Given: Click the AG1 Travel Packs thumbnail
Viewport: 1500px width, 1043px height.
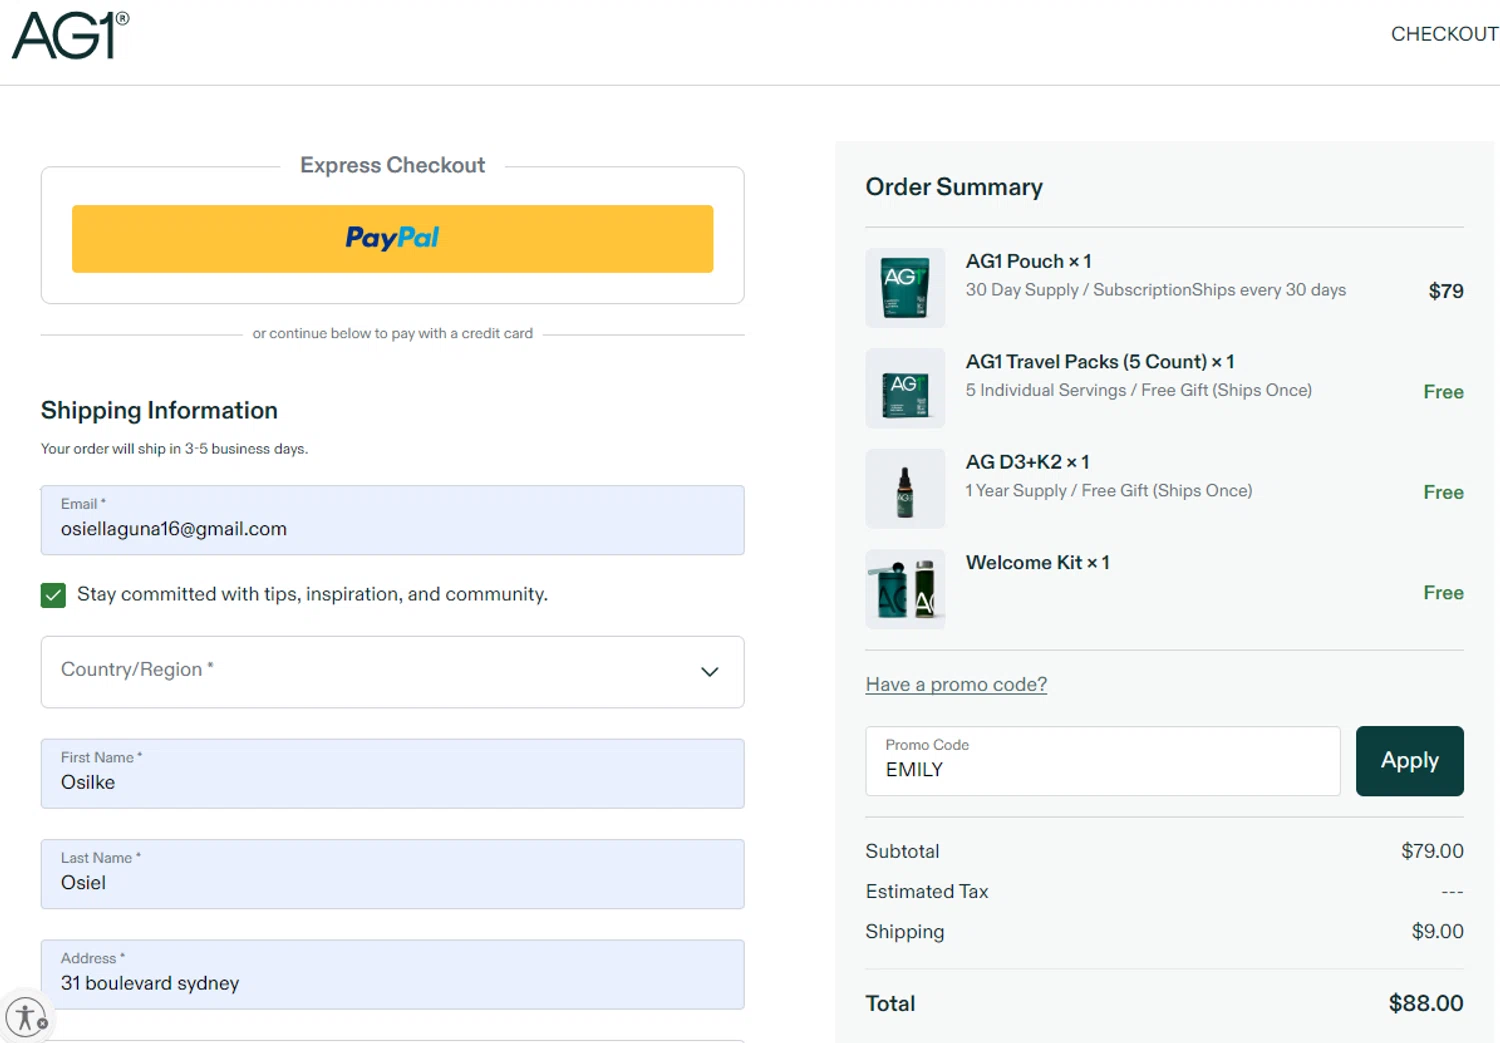Looking at the screenshot, I should pyautogui.click(x=905, y=389).
